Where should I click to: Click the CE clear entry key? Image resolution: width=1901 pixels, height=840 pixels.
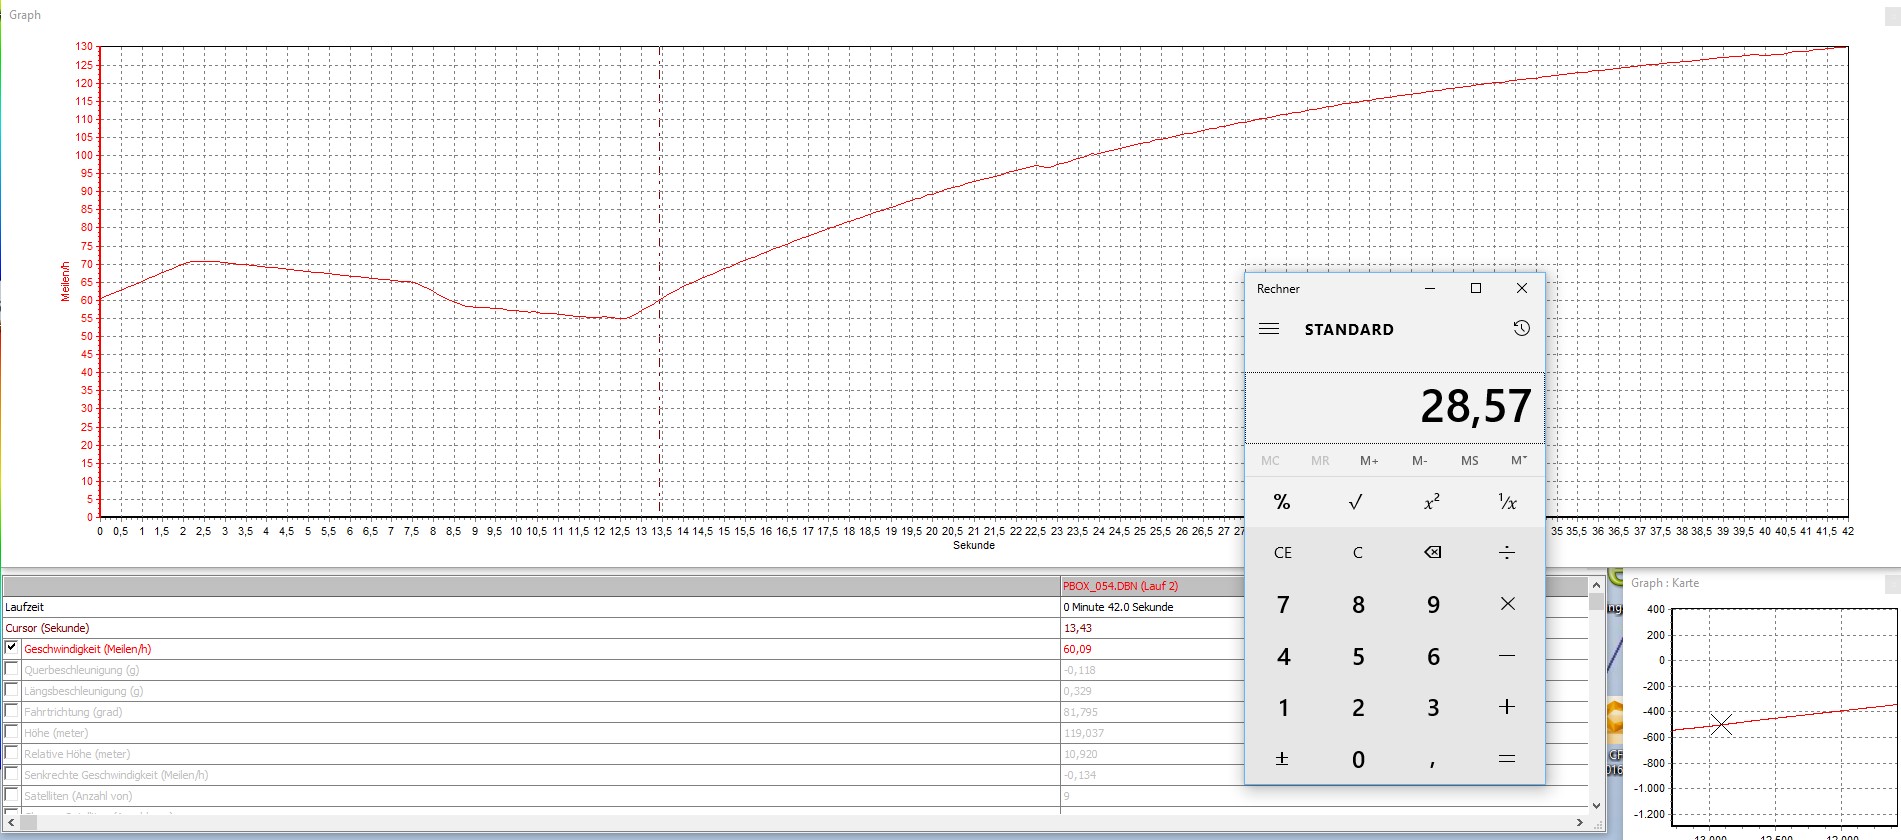coord(1283,552)
